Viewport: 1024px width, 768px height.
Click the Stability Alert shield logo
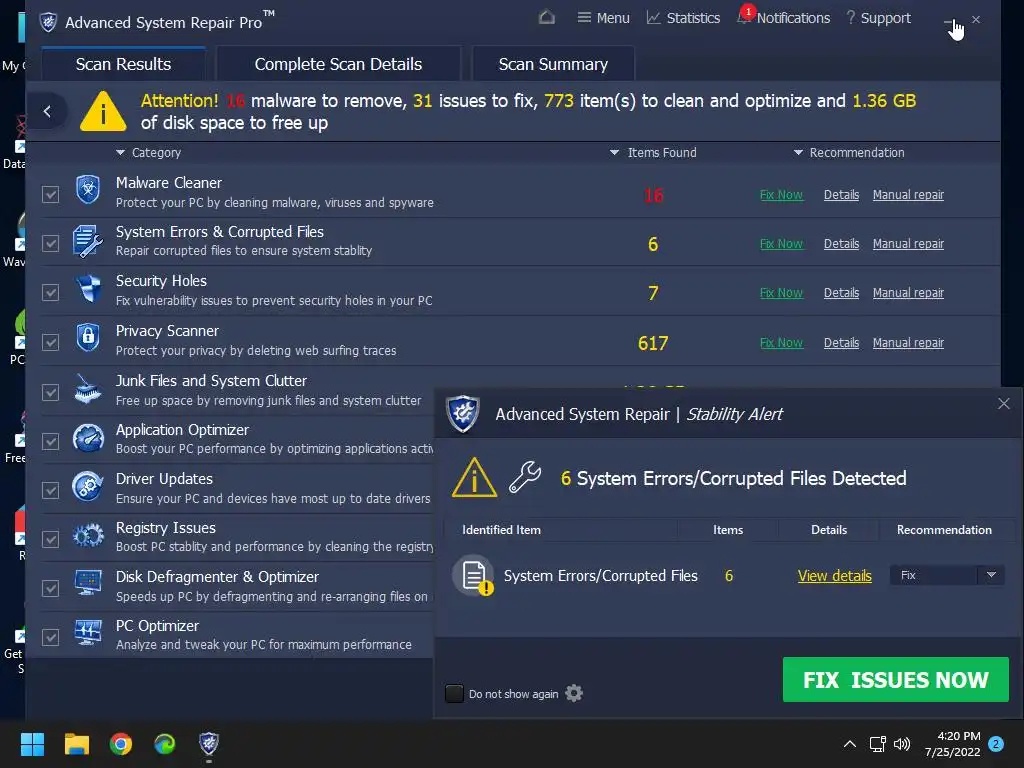pos(463,413)
